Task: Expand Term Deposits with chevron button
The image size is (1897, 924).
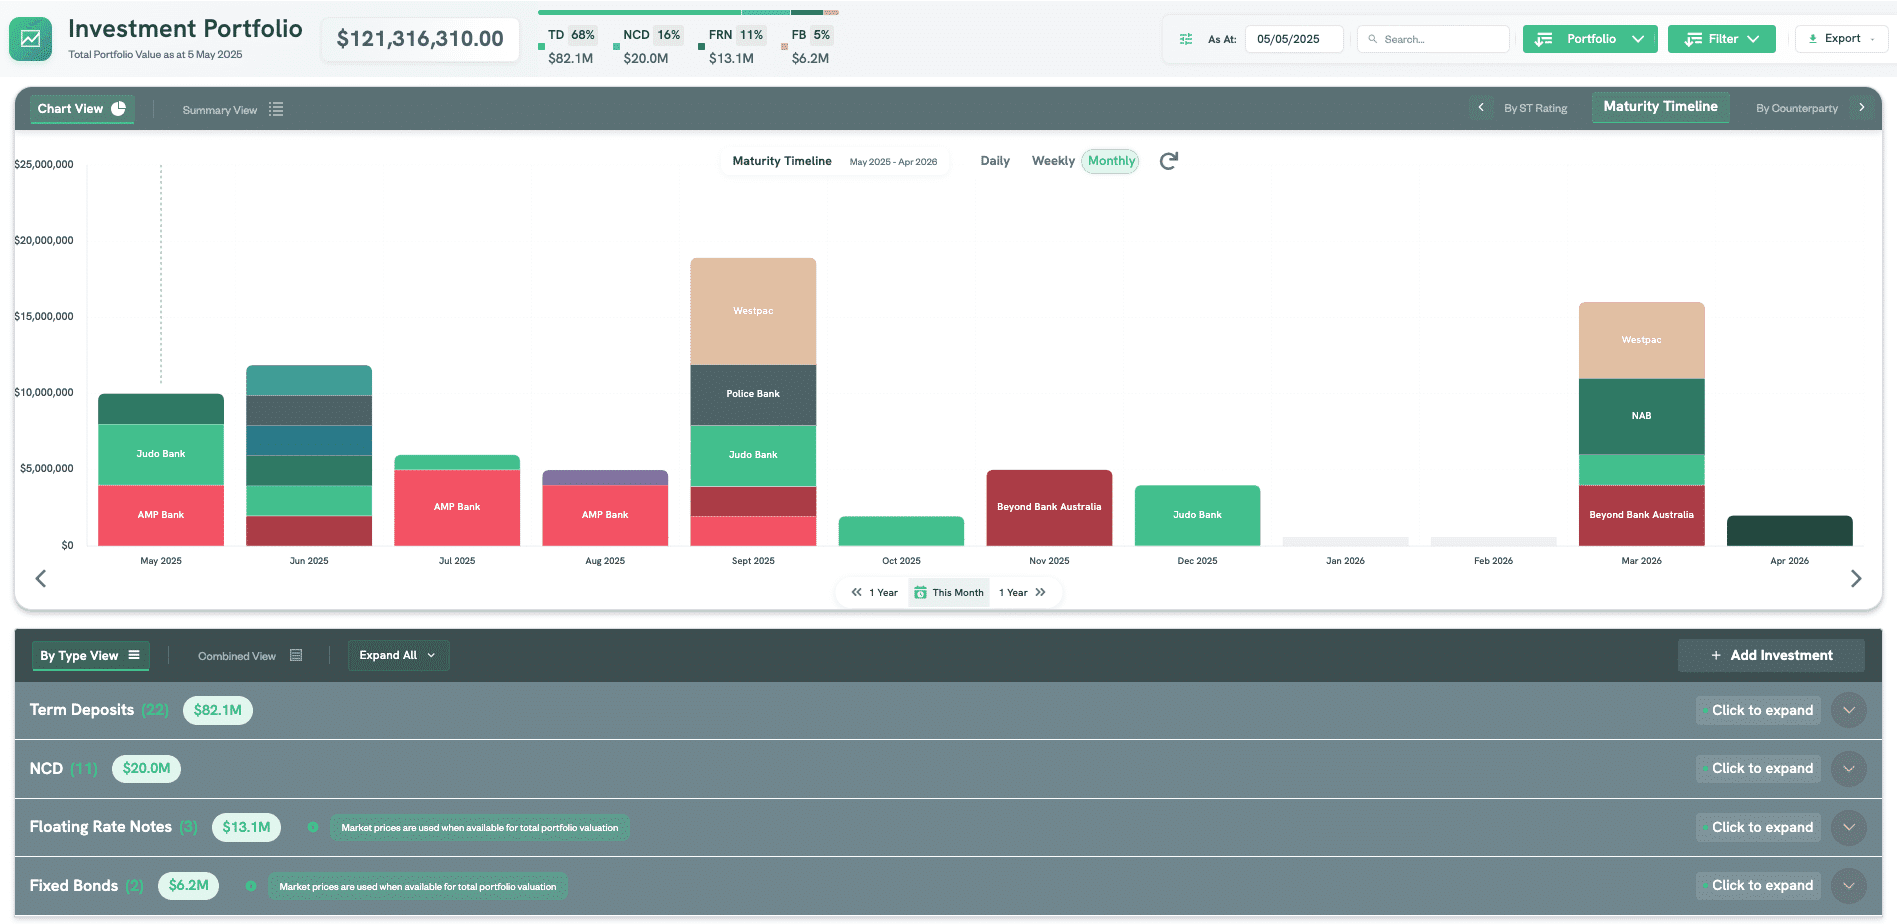Action: [x=1849, y=710]
